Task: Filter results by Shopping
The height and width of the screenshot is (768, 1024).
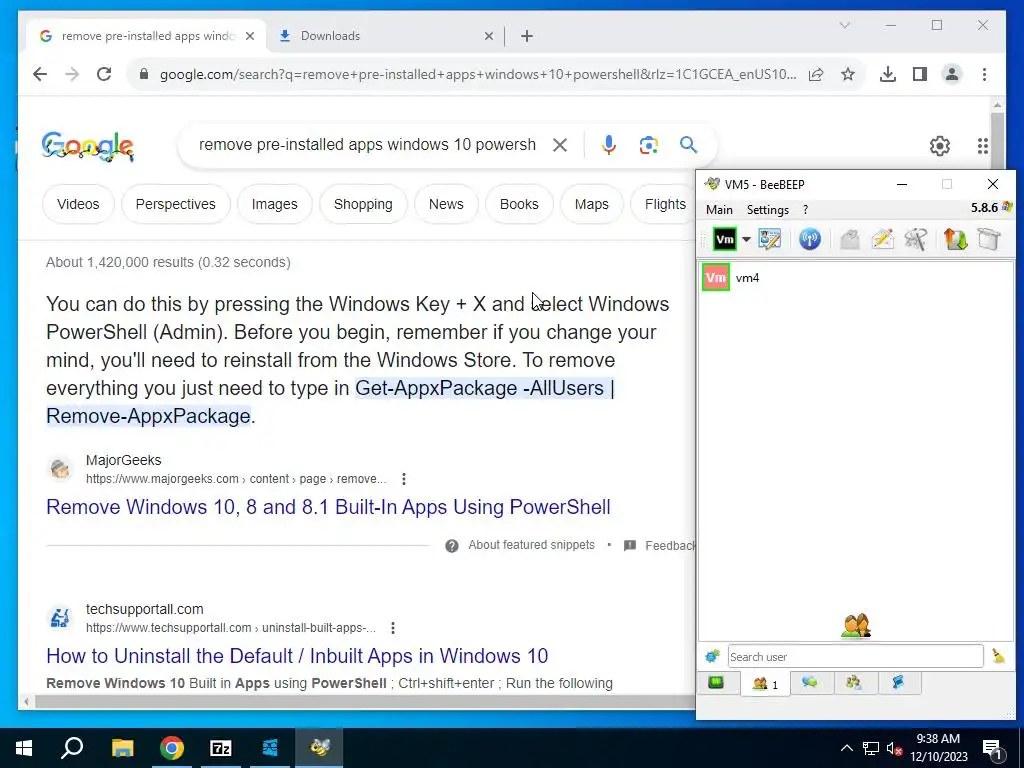Action: (x=363, y=204)
